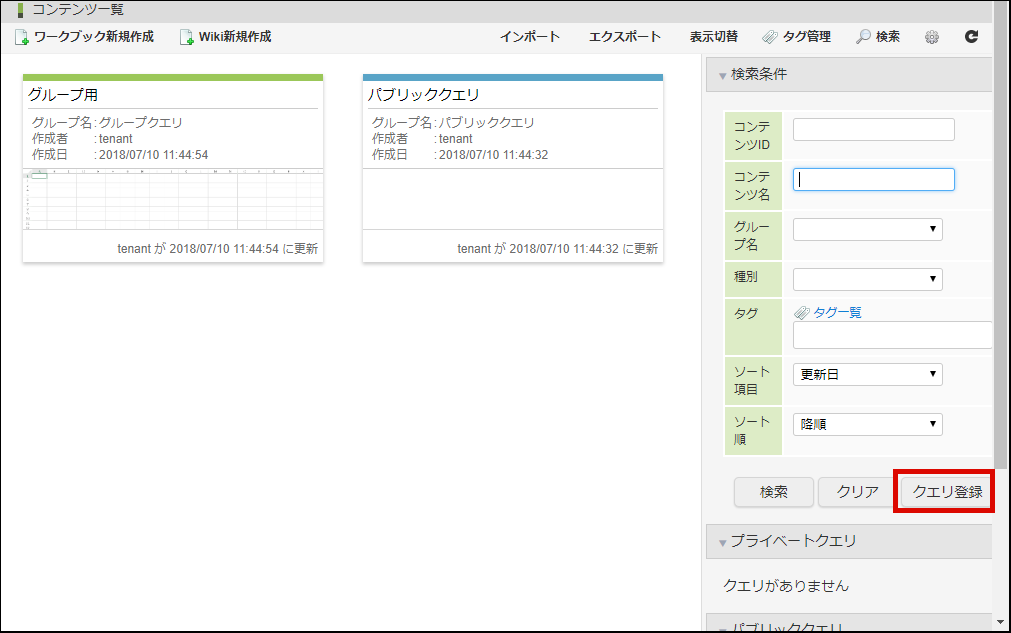This screenshot has width=1011, height=633.
Task: Click the new workbook document icon
Action: click(x=22, y=37)
